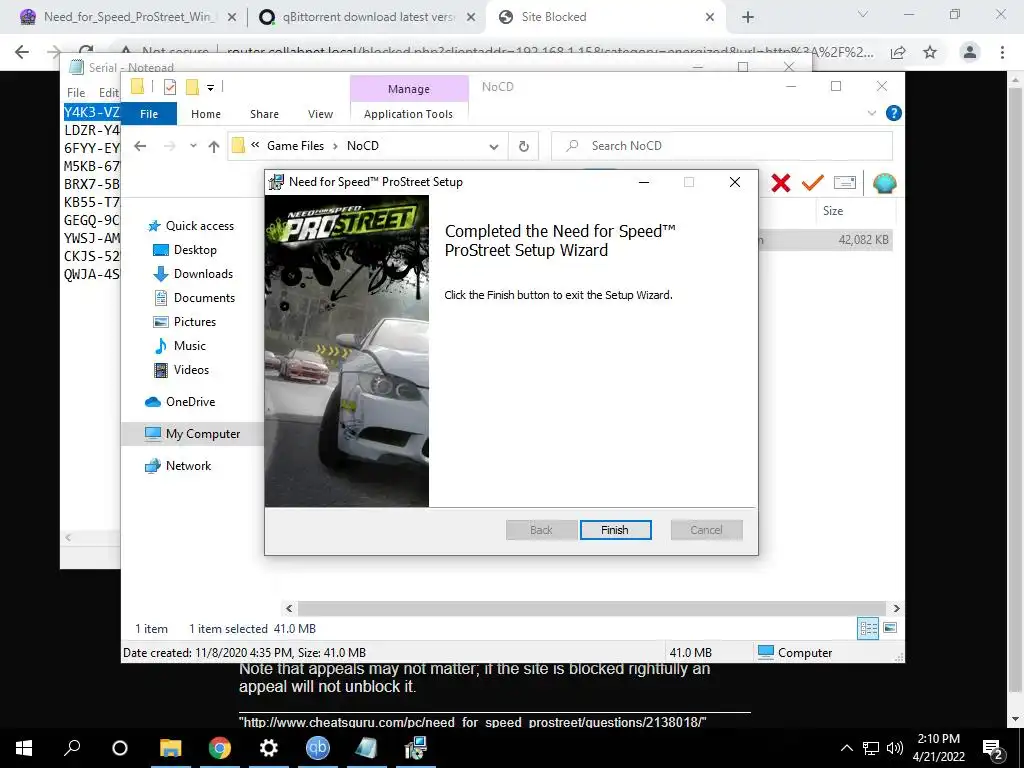This screenshot has height=768, width=1024.
Task: Click the rename icon in toolbar
Action: pos(844,183)
